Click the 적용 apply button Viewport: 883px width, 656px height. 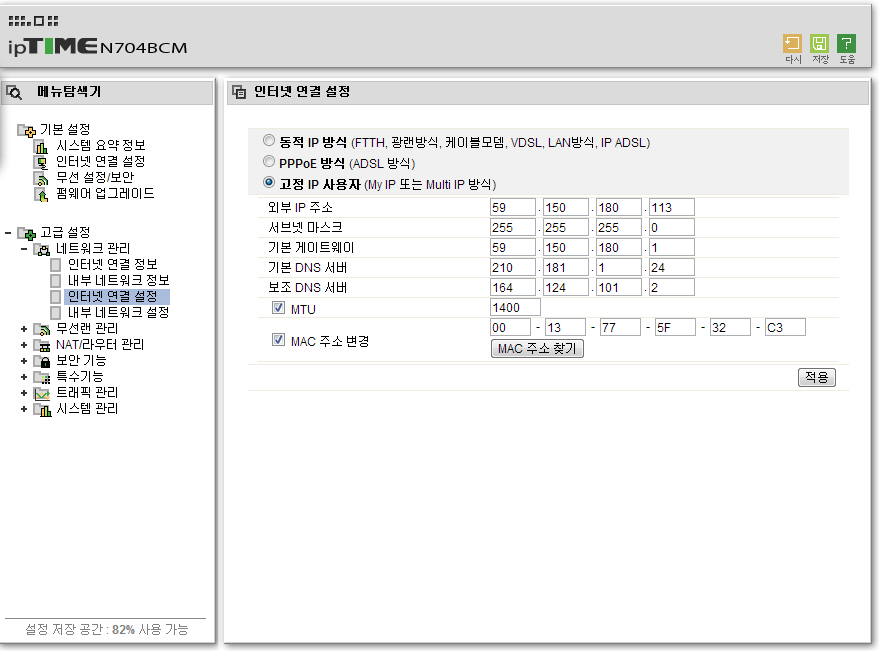click(817, 378)
